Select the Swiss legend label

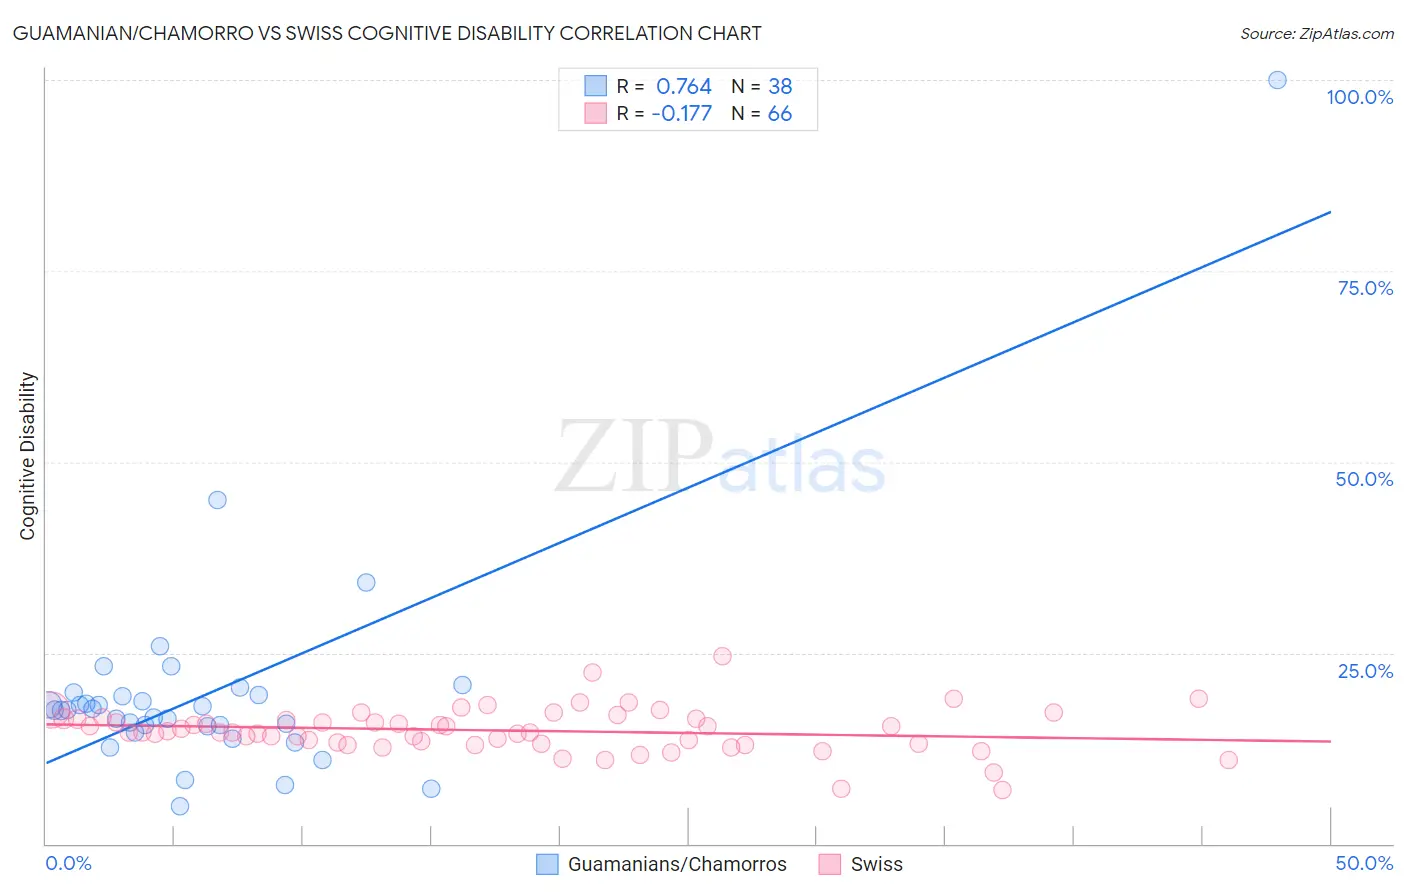(x=876, y=864)
